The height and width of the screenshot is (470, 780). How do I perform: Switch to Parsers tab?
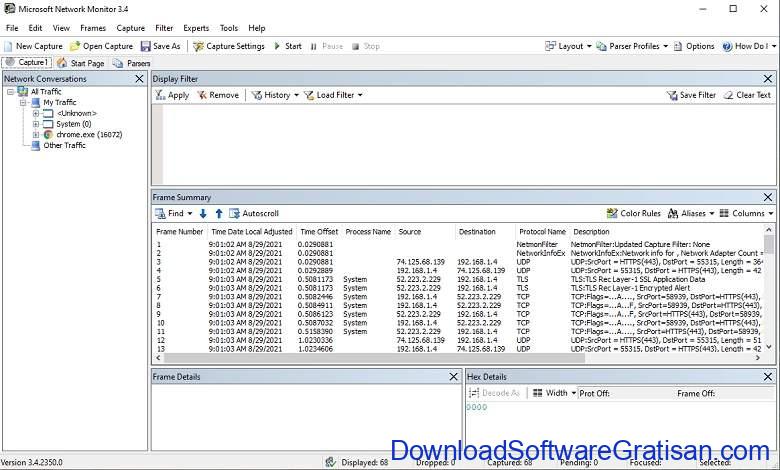(131, 63)
